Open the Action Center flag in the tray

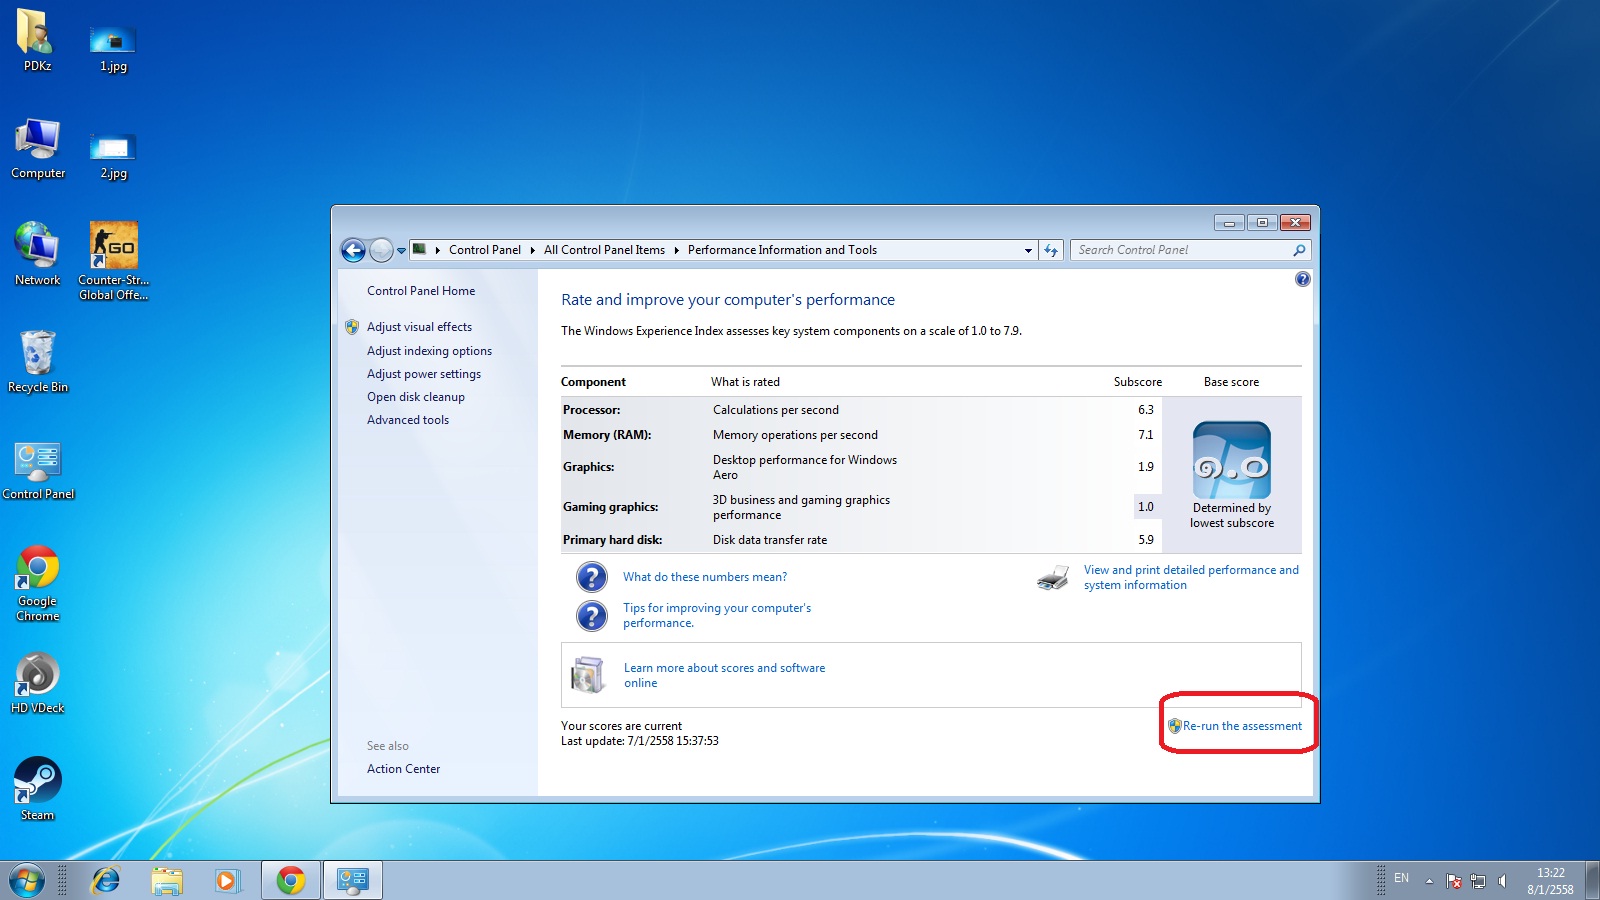click(x=1454, y=881)
